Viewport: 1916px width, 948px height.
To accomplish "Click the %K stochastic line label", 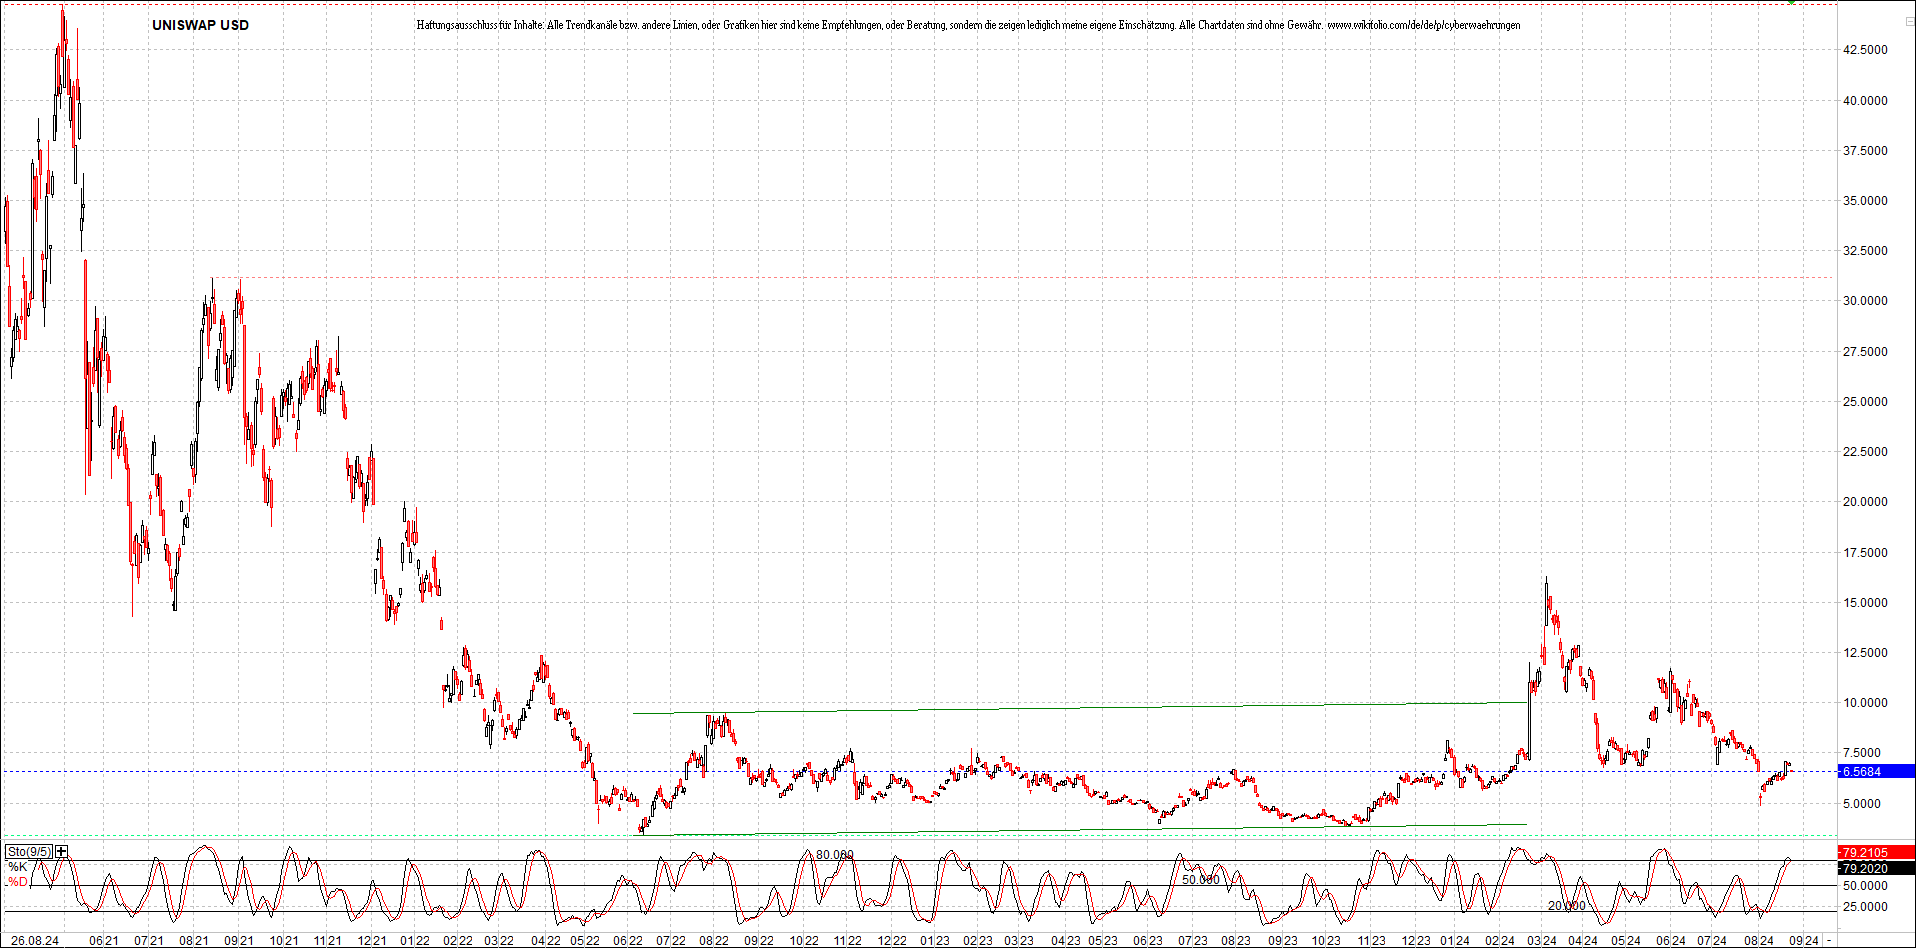I will [x=18, y=867].
